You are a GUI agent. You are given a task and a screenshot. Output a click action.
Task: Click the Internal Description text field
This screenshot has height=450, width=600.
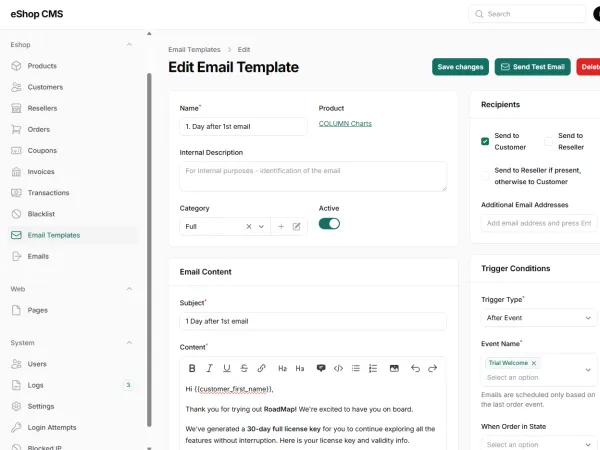coord(313,176)
